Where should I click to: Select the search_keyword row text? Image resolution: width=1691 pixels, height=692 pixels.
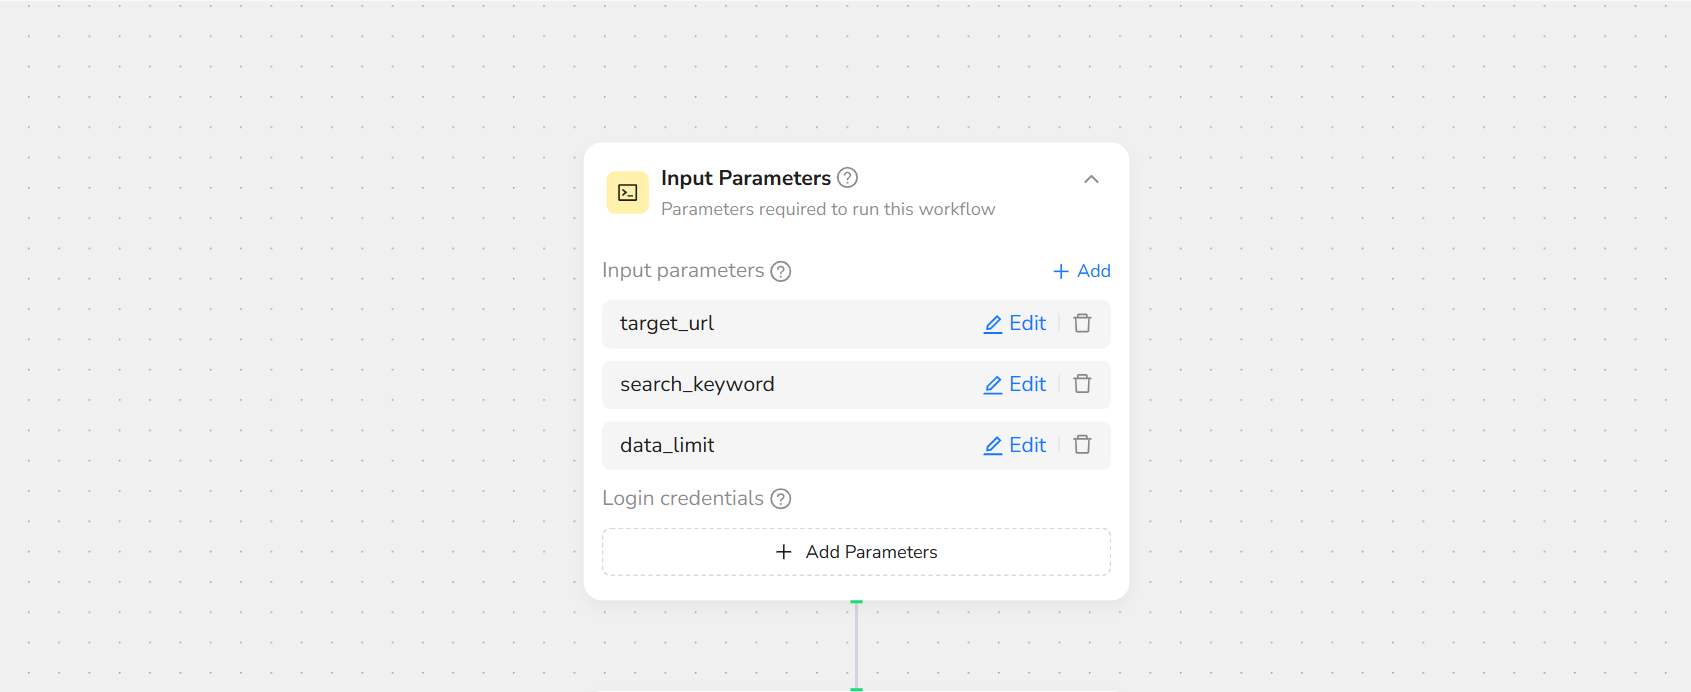tap(697, 385)
